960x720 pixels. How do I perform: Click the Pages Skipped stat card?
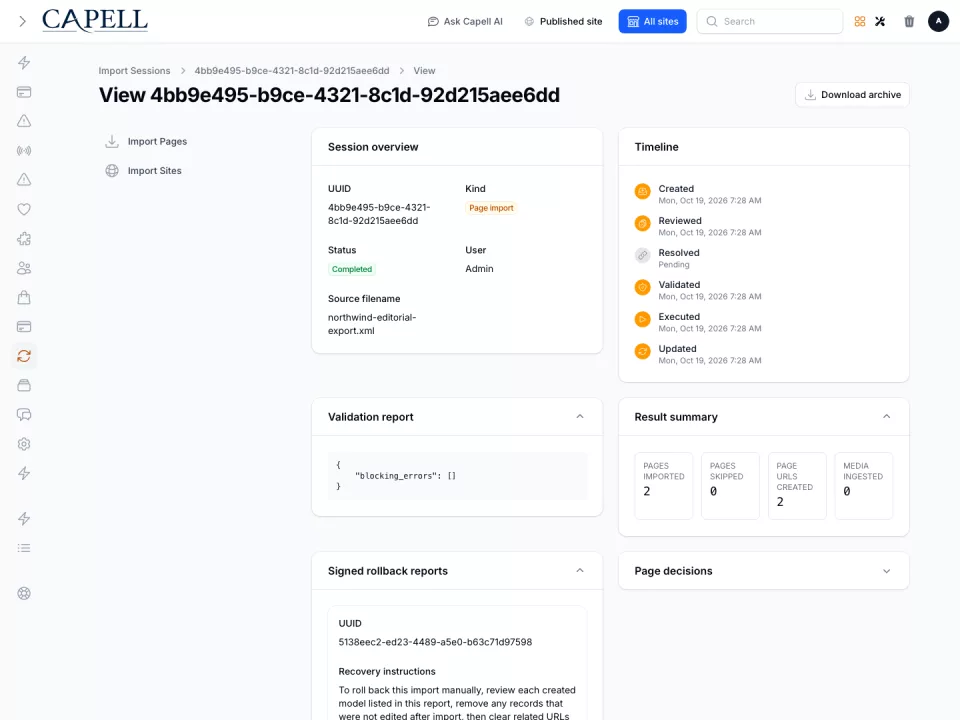[730, 486]
